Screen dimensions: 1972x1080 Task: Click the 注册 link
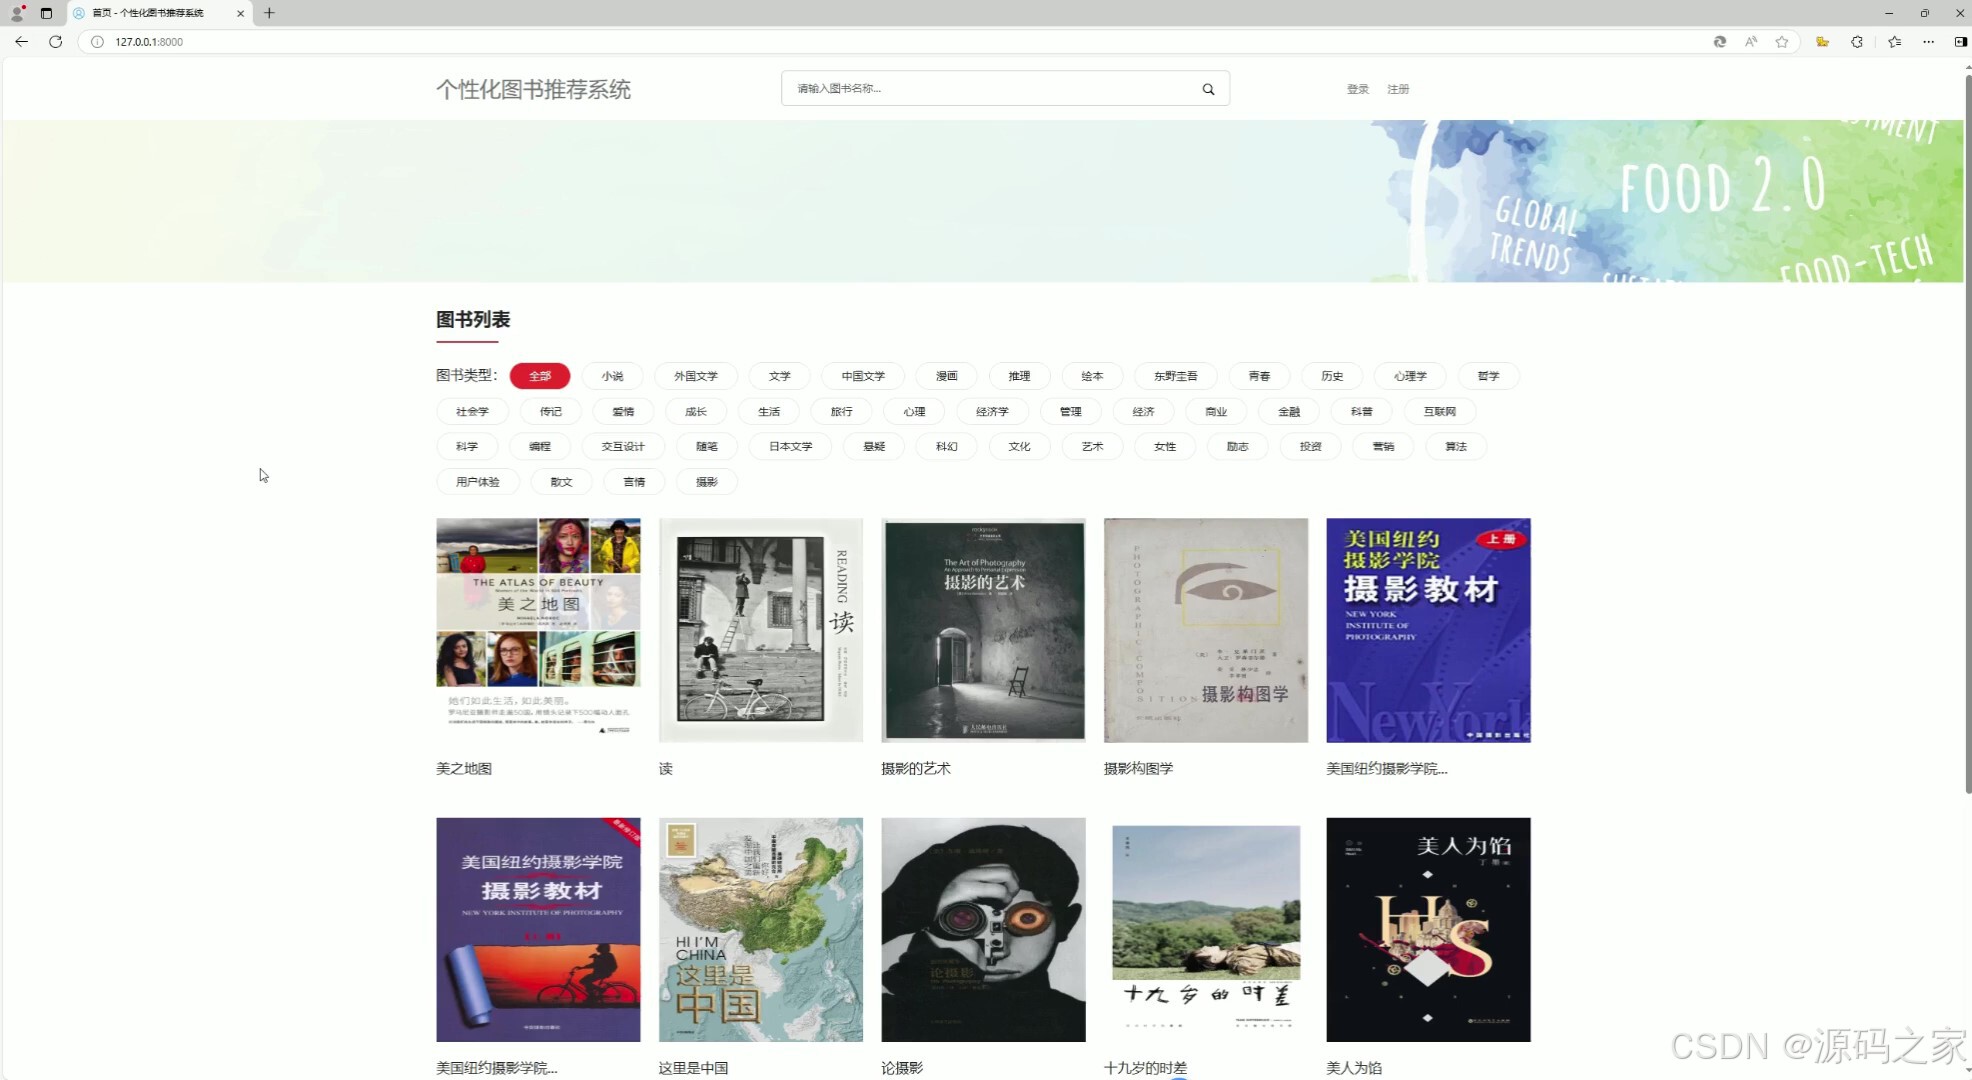(x=1398, y=88)
